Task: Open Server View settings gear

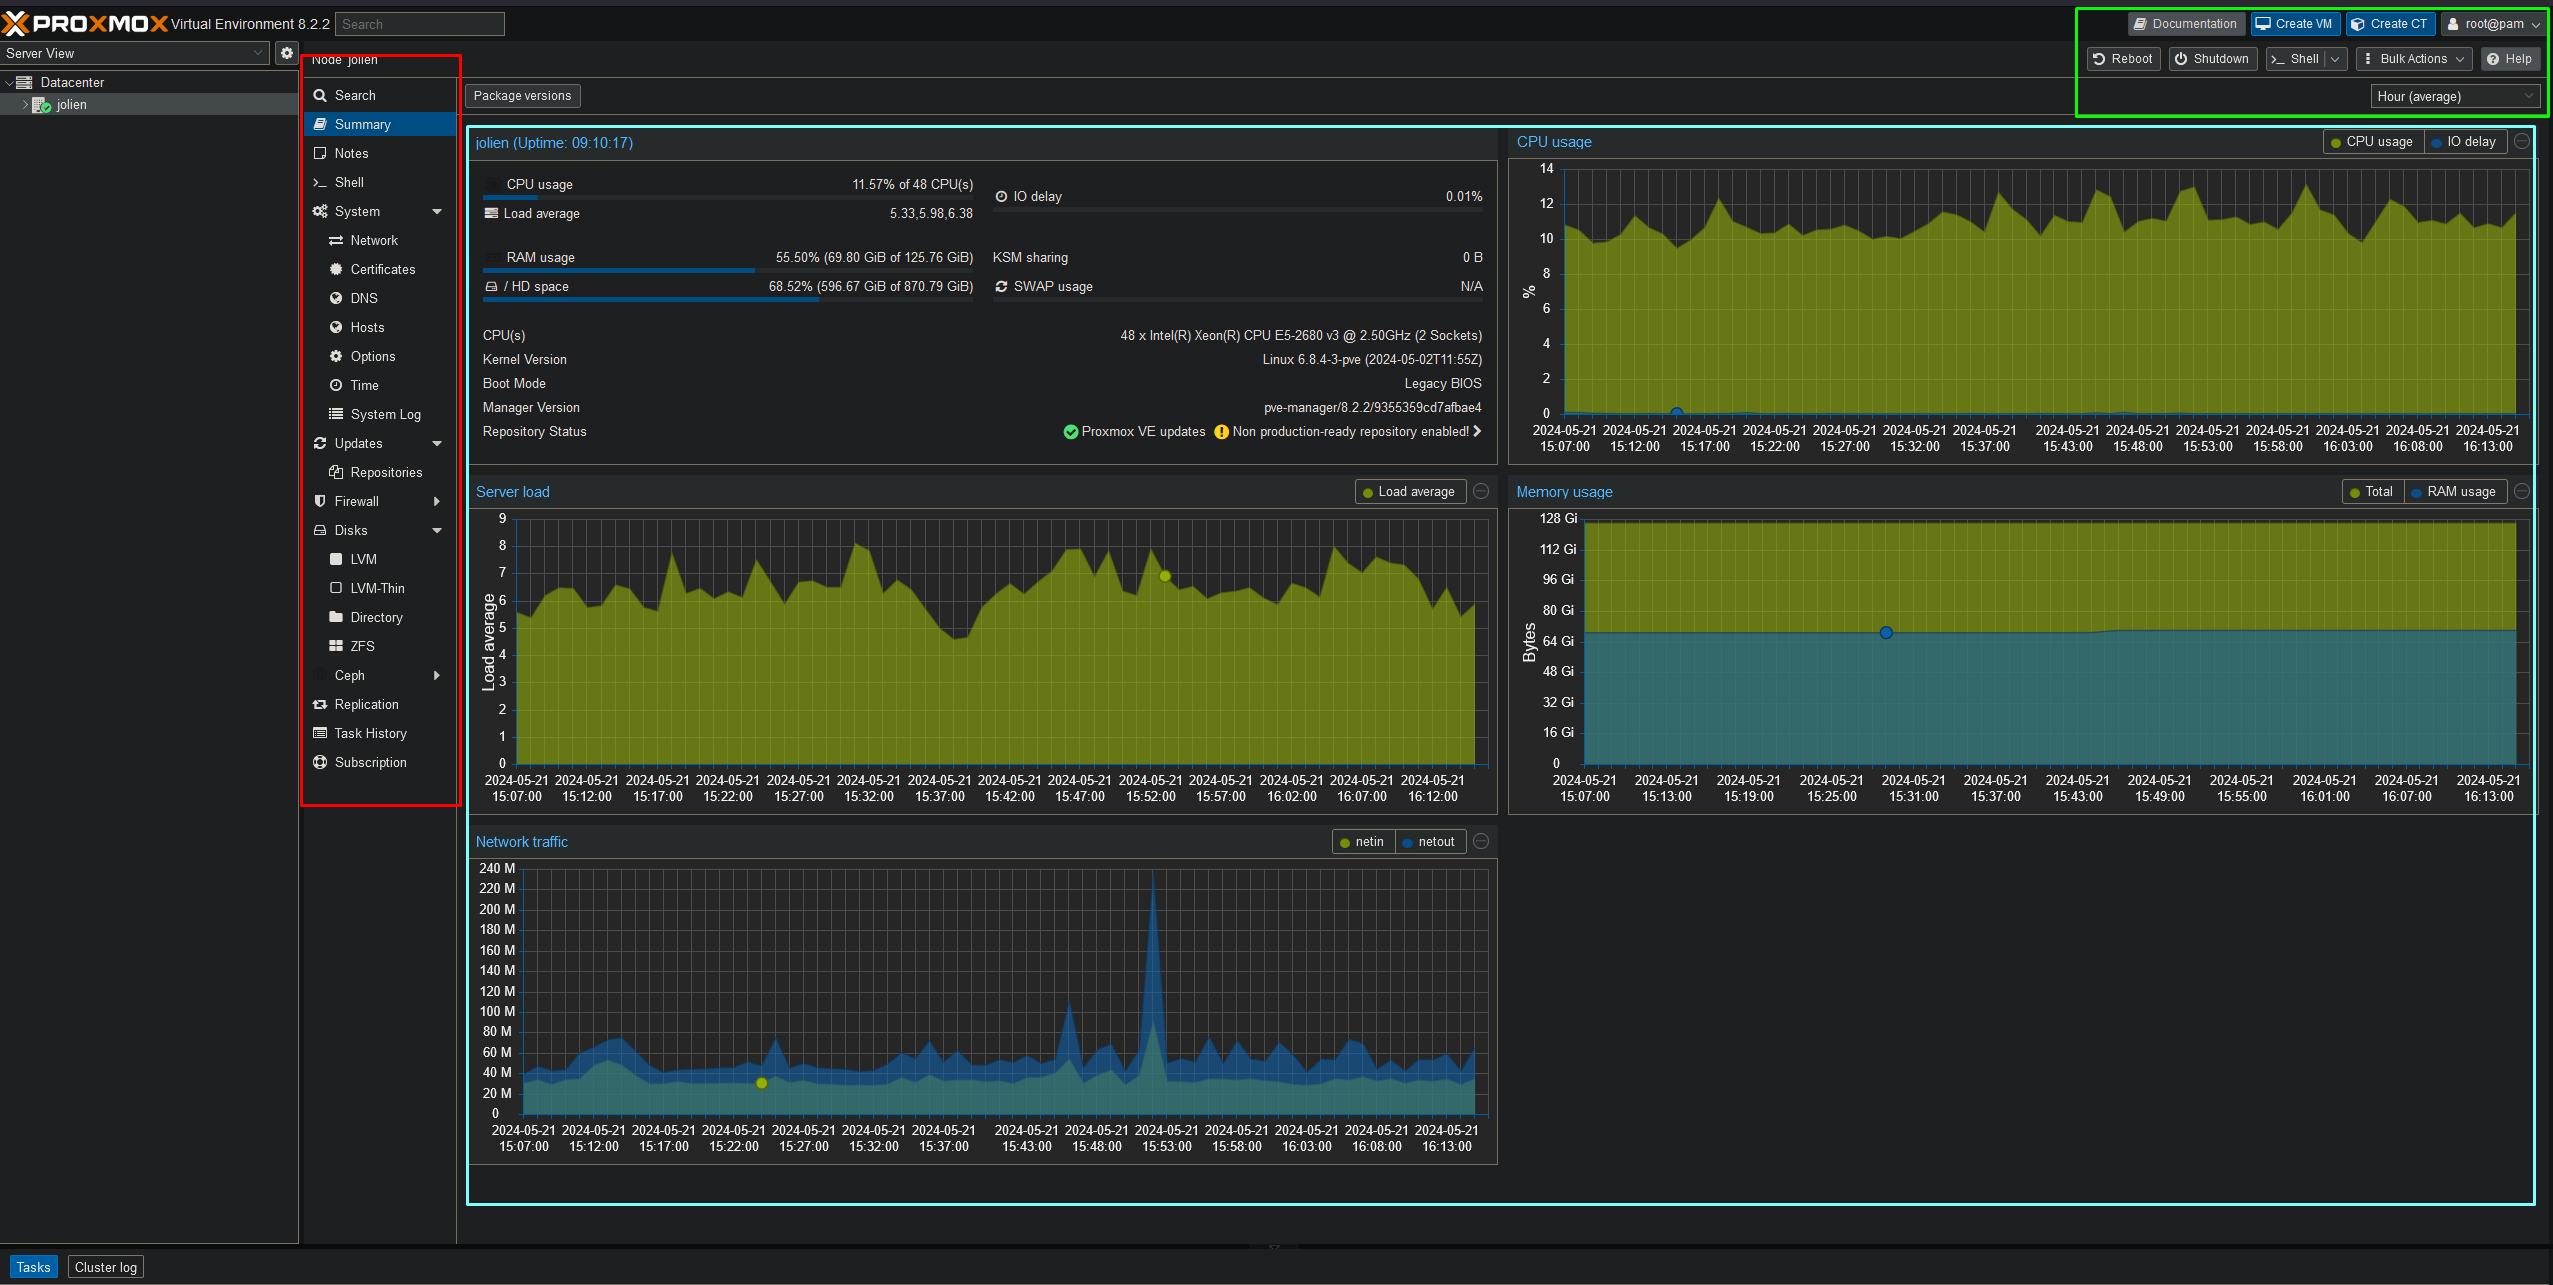Action: tap(287, 53)
